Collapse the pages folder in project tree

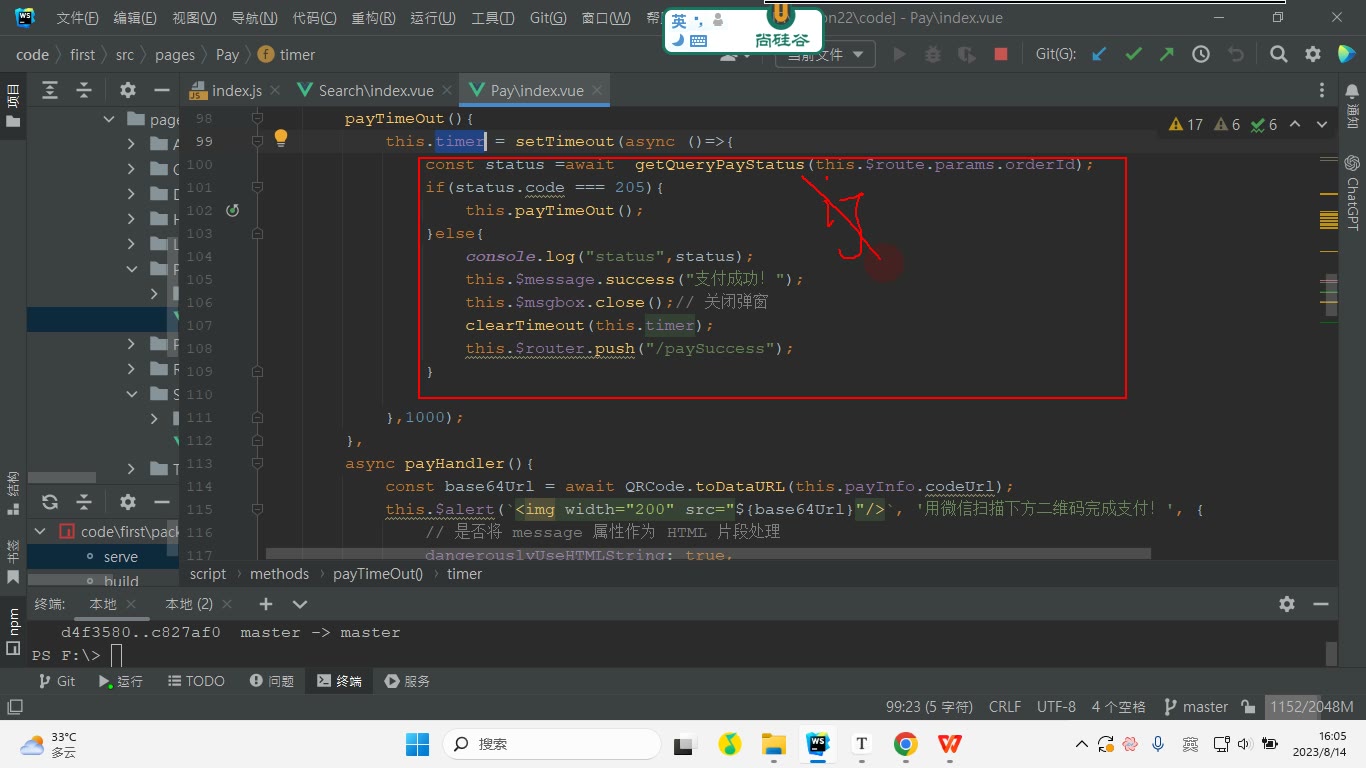coord(110,119)
